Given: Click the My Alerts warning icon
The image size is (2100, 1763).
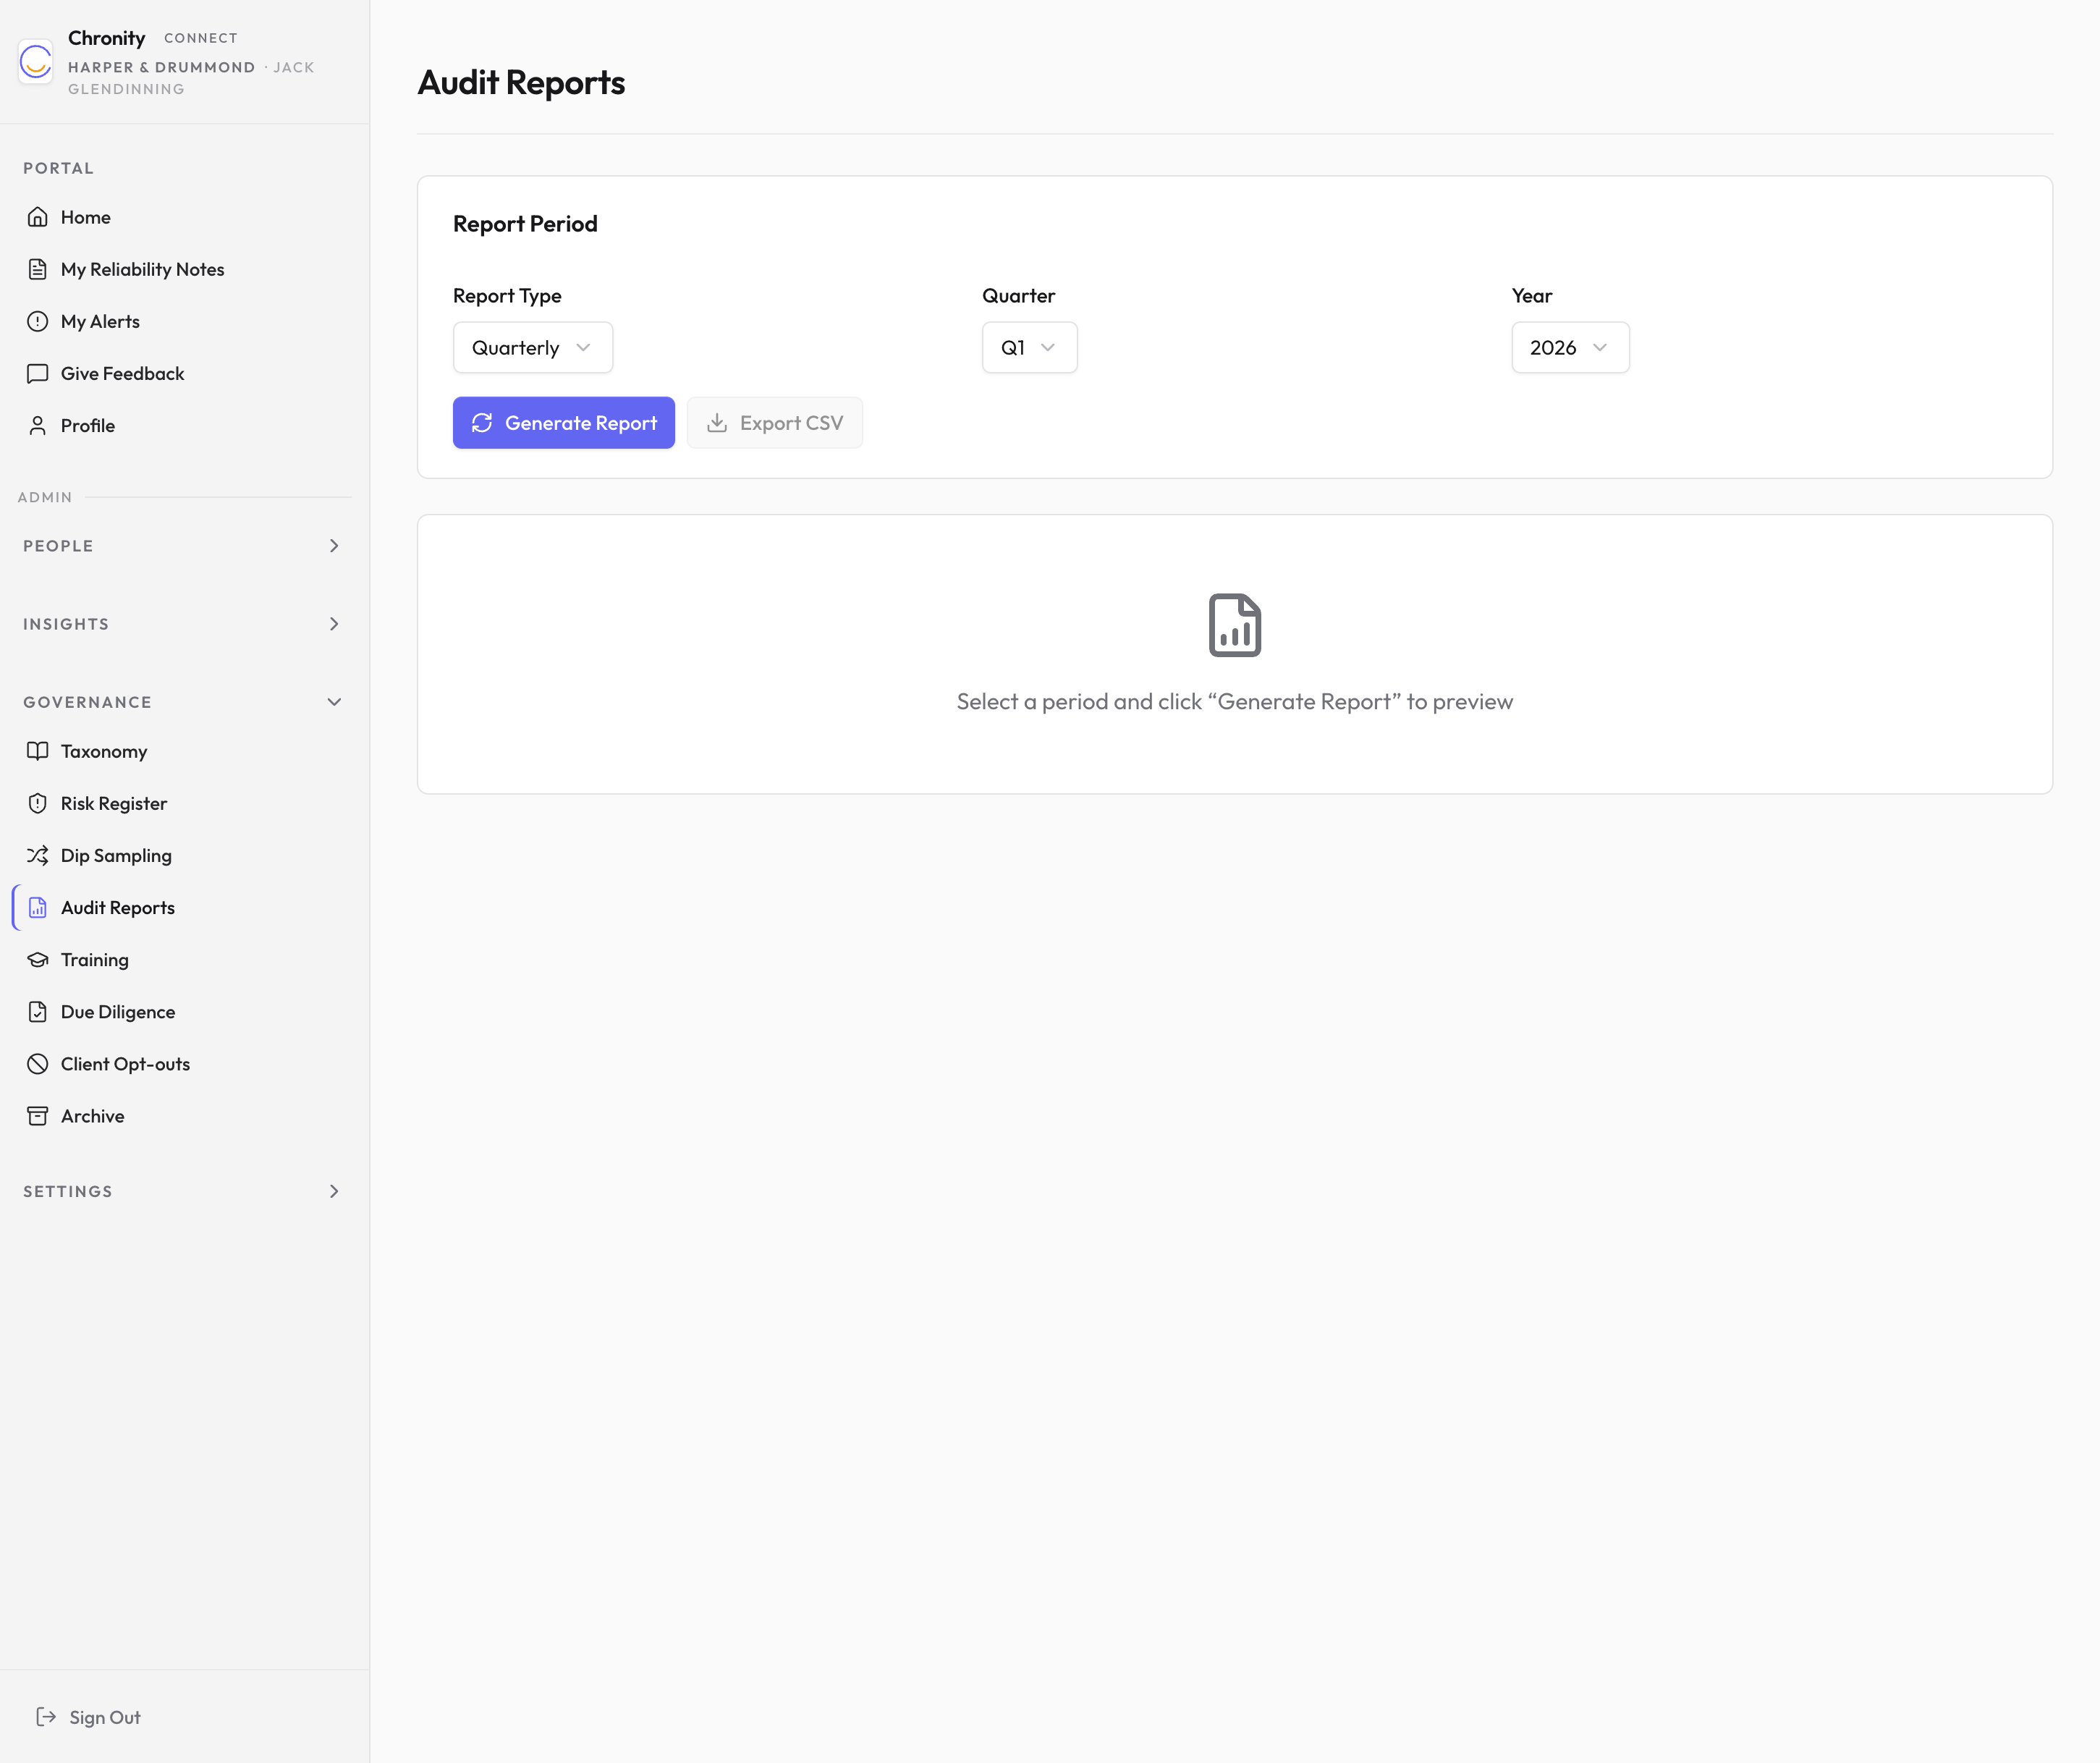Looking at the screenshot, I should point(38,321).
